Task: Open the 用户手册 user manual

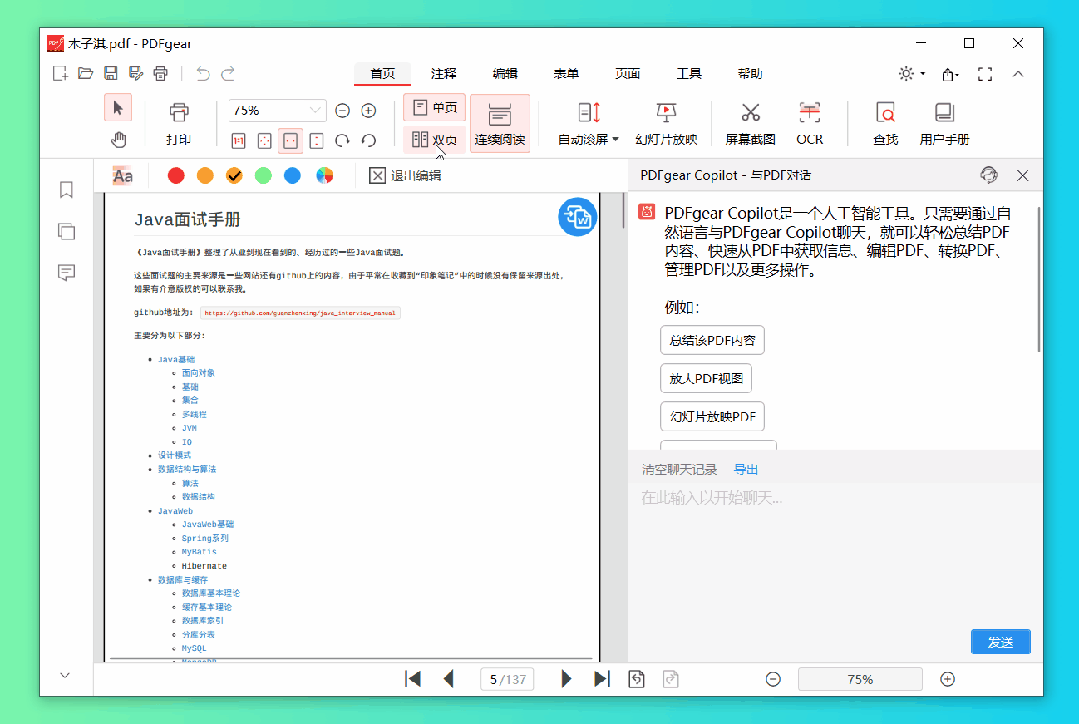Action: pos(944,123)
